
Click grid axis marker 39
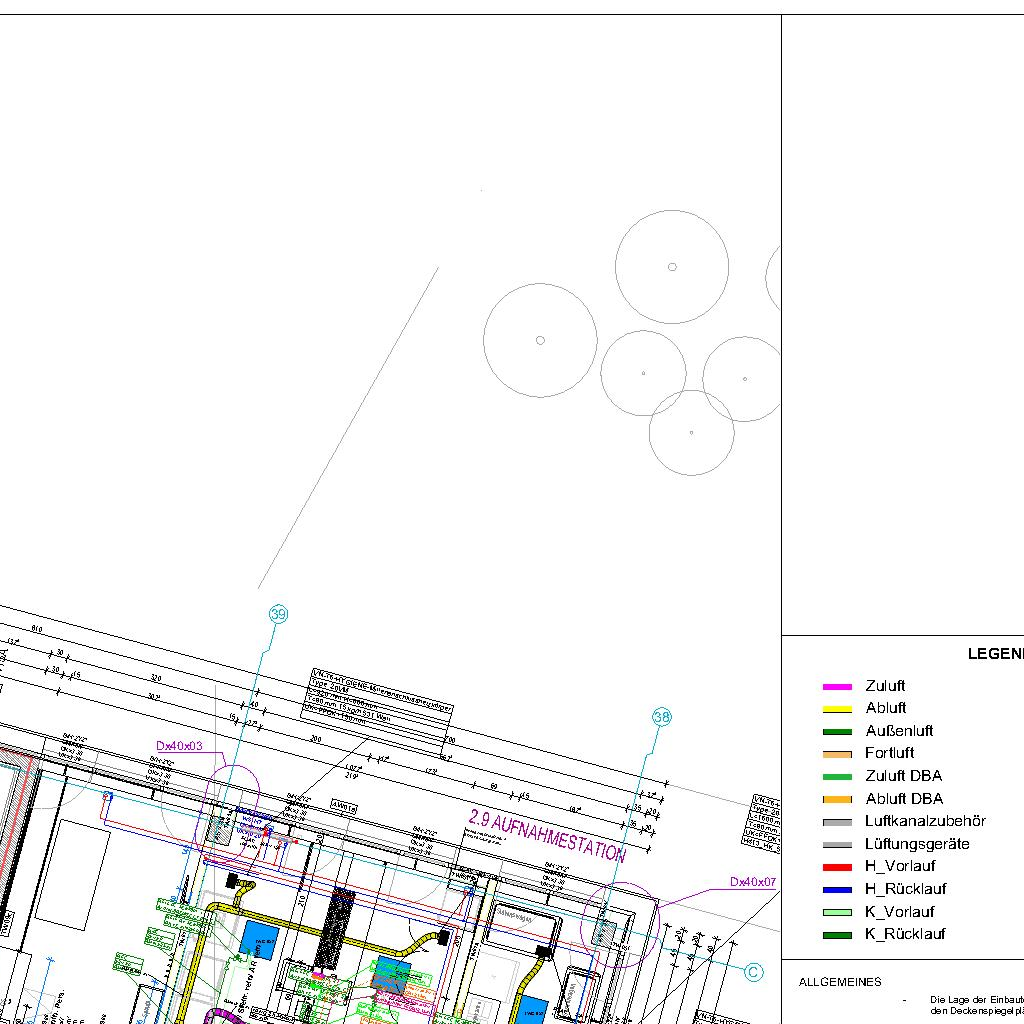click(x=279, y=614)
